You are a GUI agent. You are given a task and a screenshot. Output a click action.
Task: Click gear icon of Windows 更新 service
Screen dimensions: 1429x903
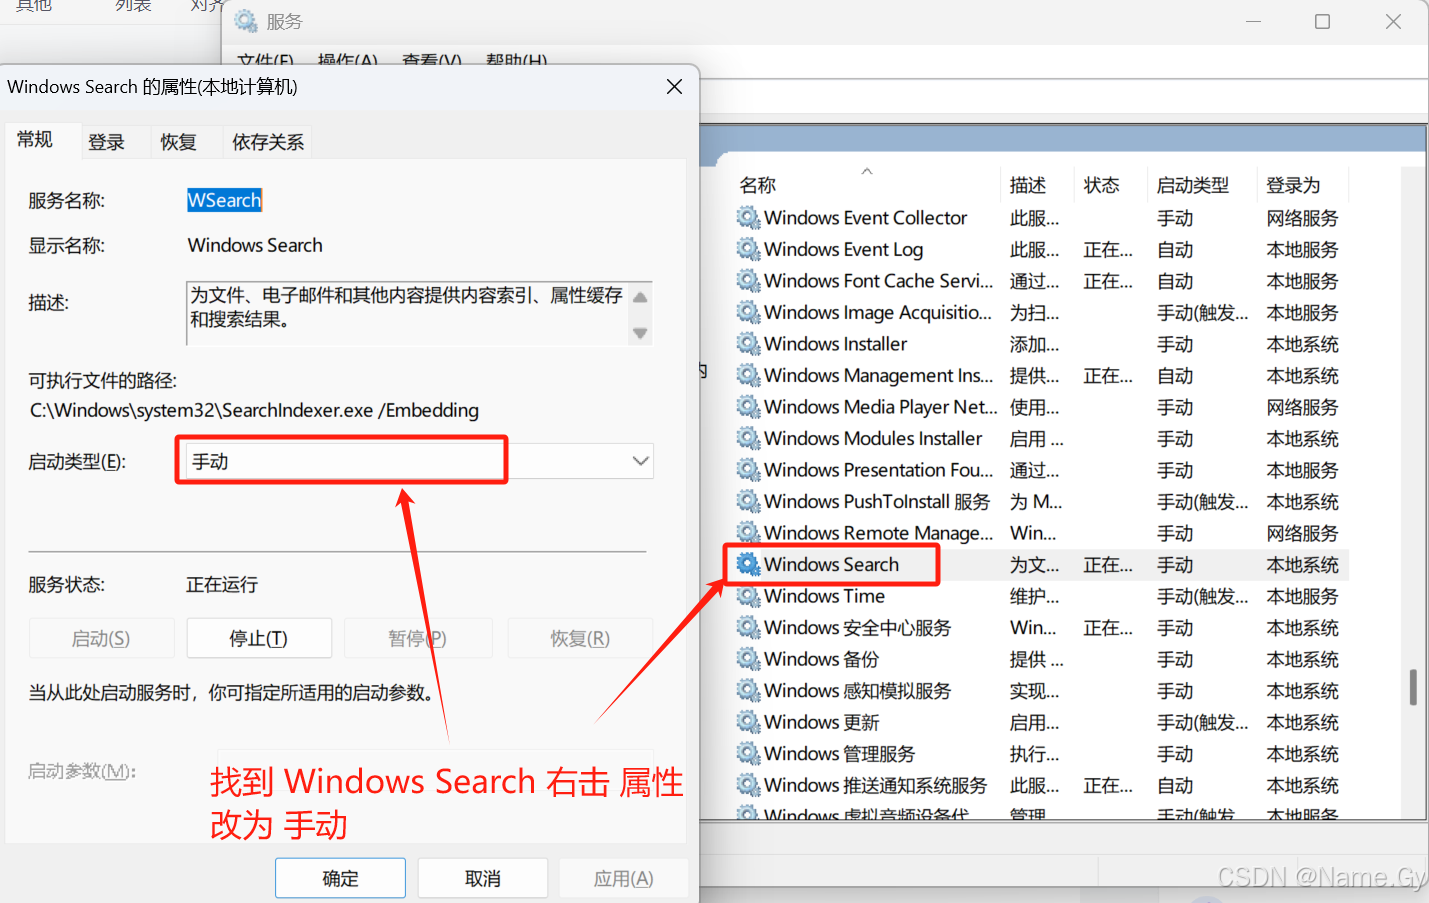748,722
